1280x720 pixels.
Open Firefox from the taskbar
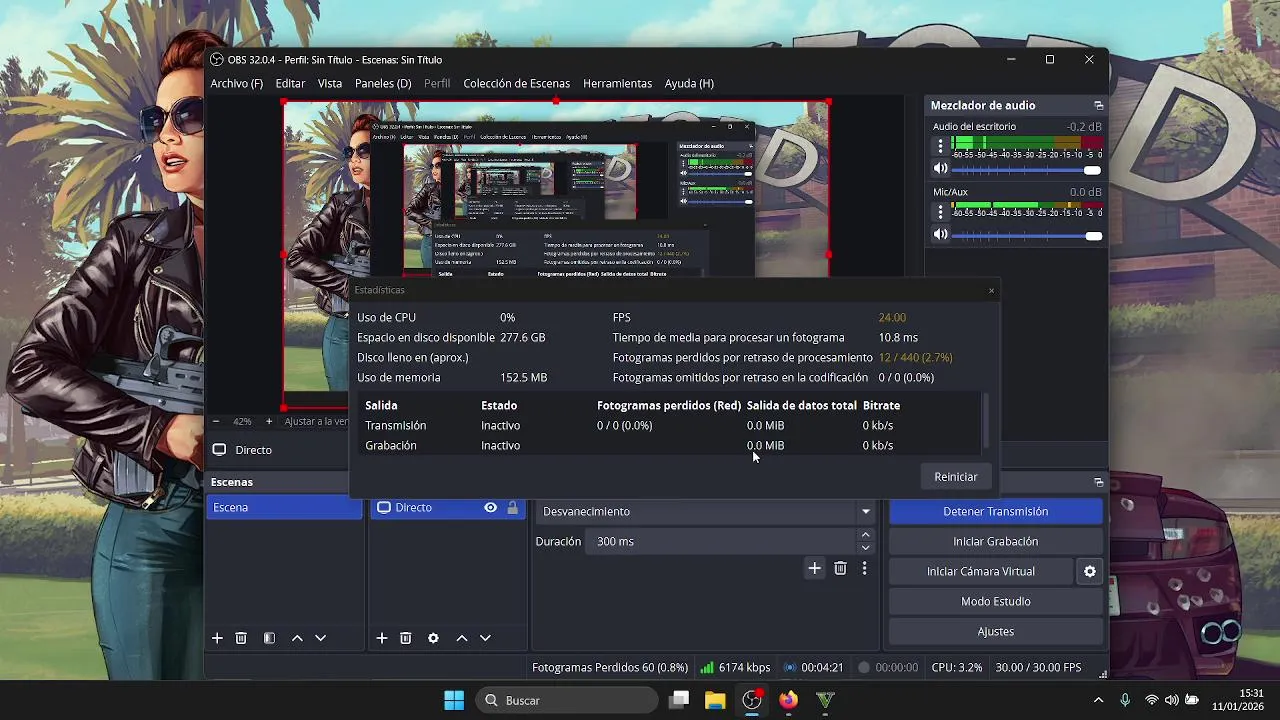pos(789,700)
